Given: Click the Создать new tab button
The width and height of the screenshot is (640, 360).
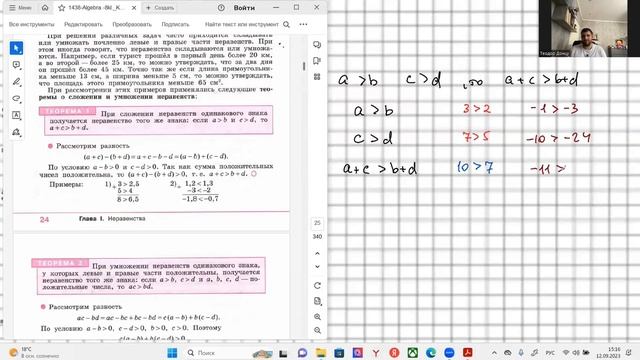Looking at the screenshot, I should (160, 8).
